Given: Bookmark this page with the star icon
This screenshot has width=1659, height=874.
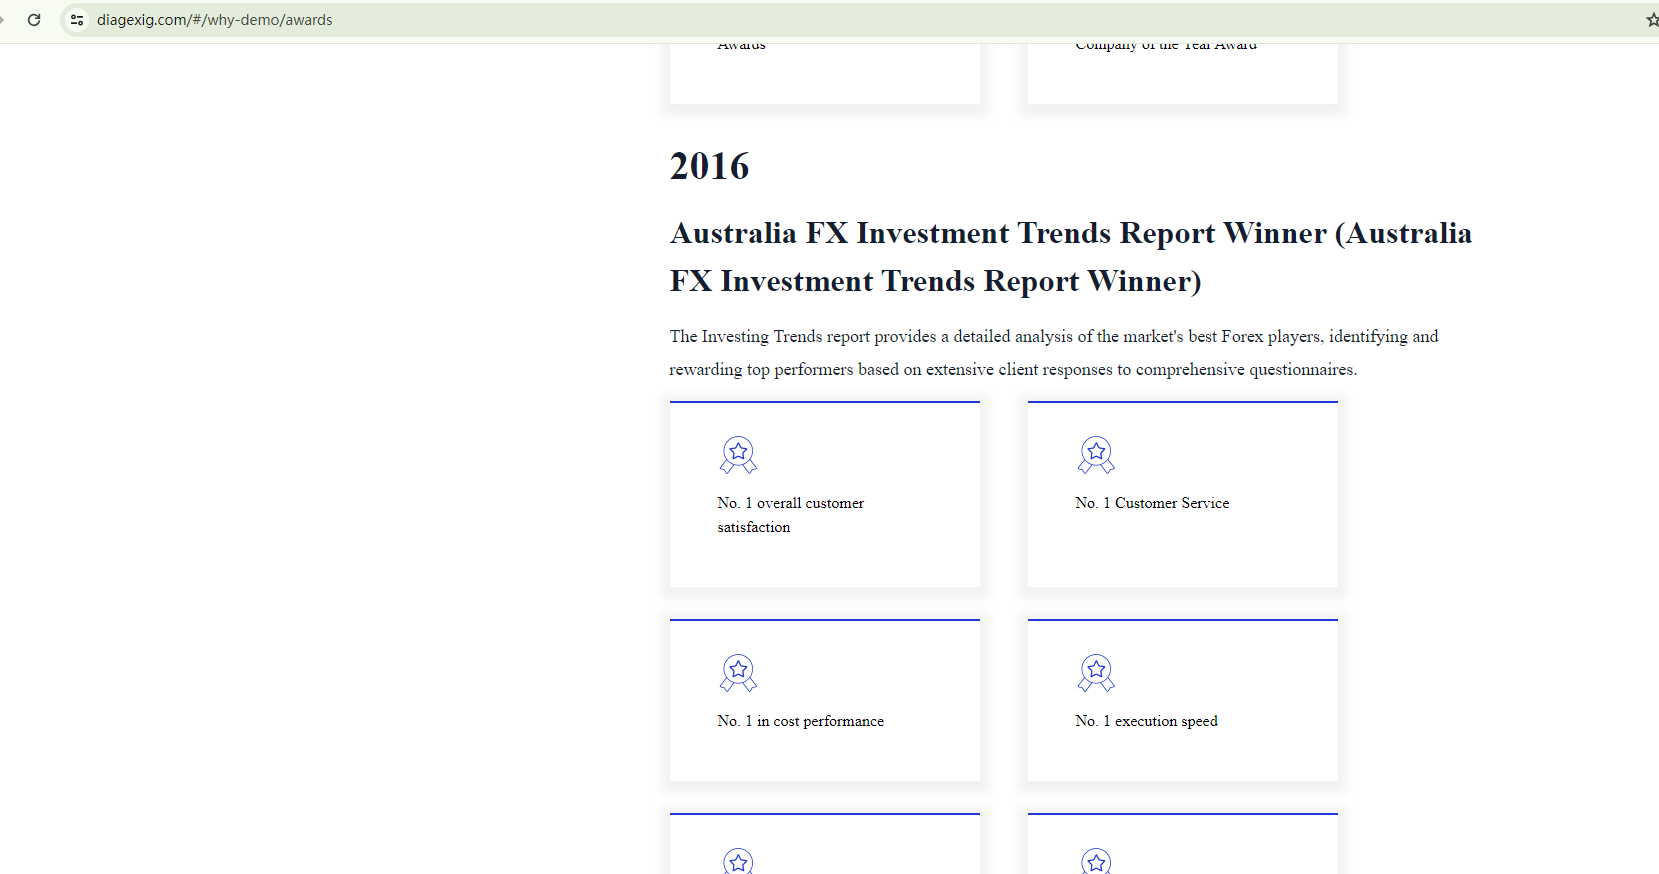Looking at the screenshot, I should (1652, 20).
